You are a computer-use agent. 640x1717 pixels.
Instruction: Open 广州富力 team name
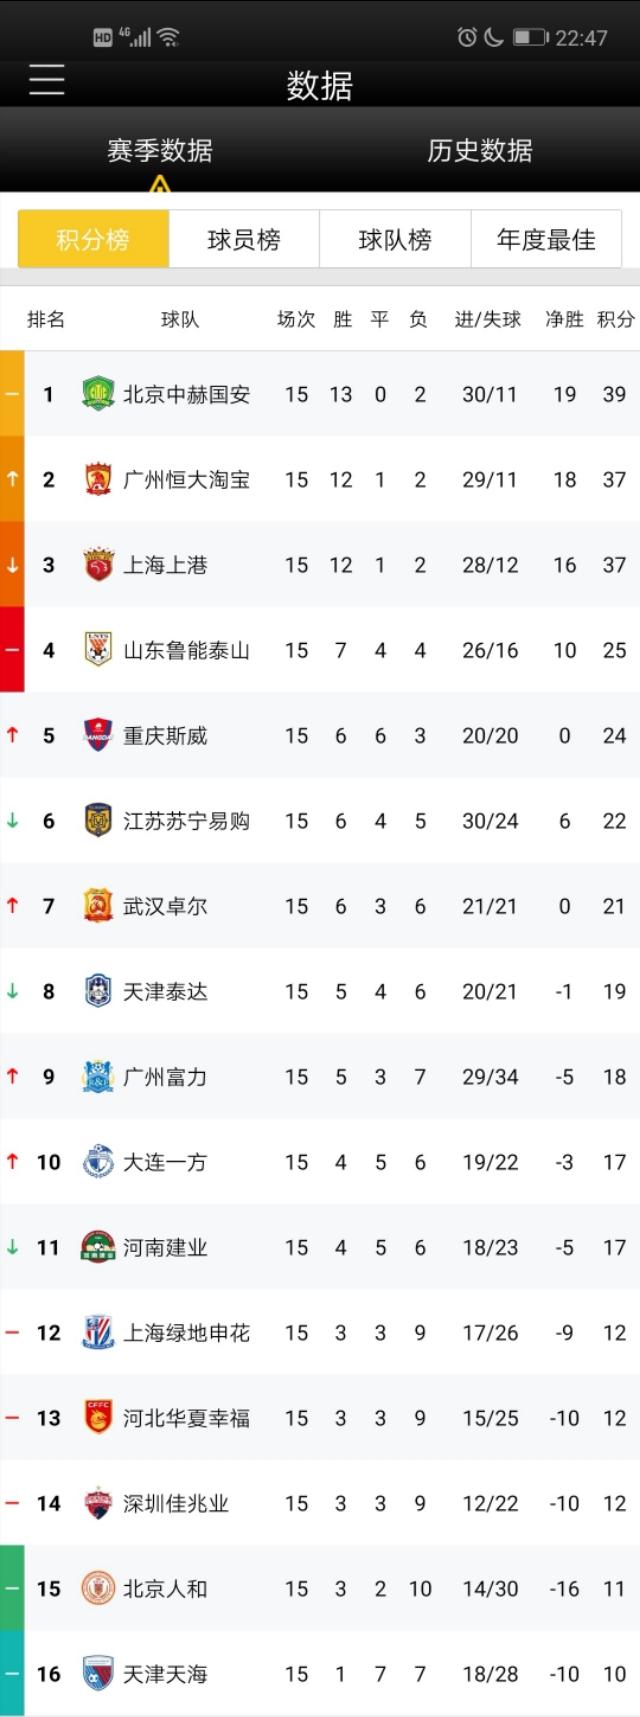165,1077
